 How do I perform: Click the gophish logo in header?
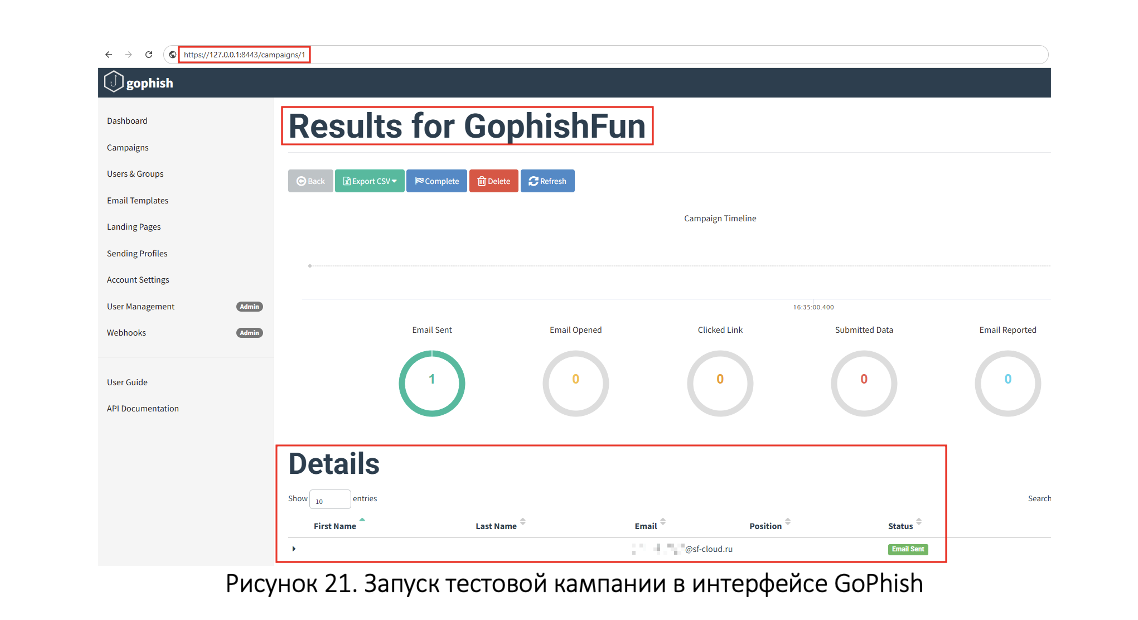[x=139, y=82]
